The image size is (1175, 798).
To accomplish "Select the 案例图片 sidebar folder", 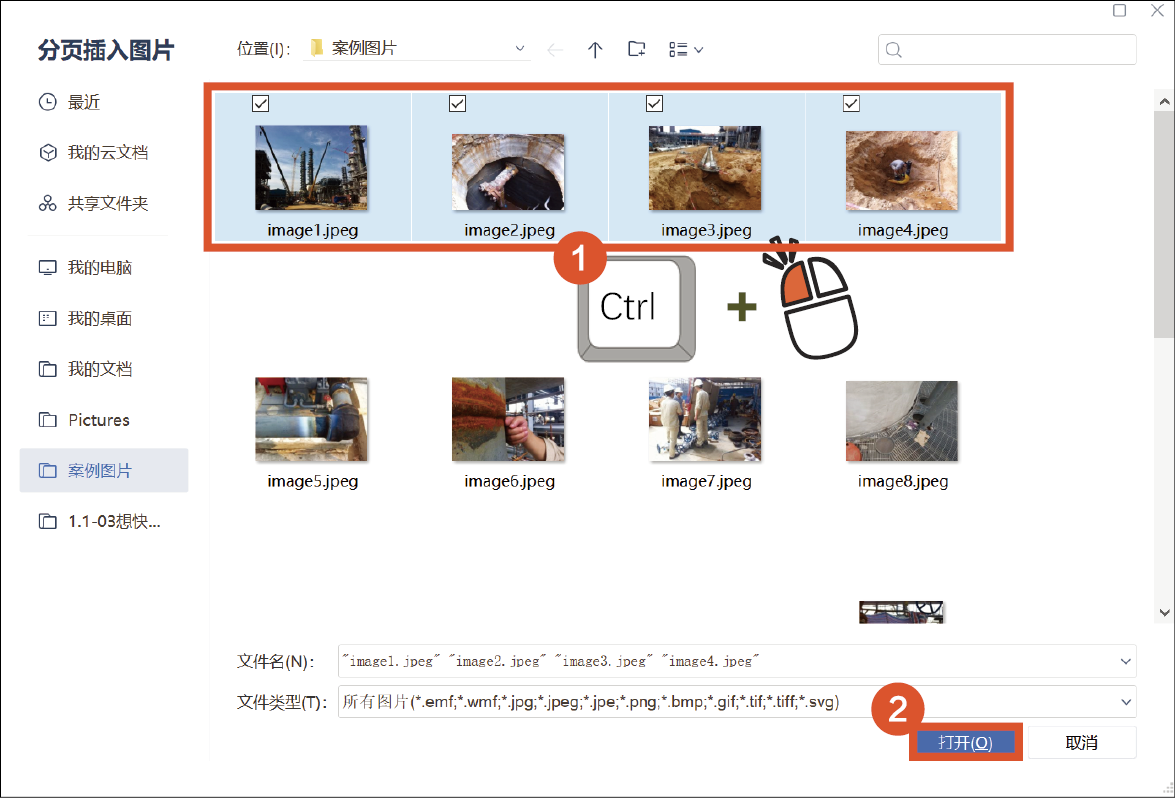I will [x=99, y=470].
